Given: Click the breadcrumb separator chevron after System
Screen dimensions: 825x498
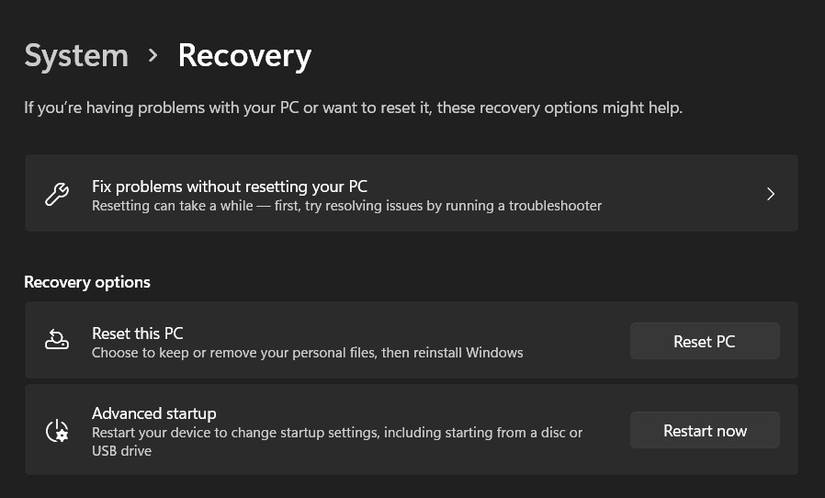Looking at the screenshot, I should [153, 56].
